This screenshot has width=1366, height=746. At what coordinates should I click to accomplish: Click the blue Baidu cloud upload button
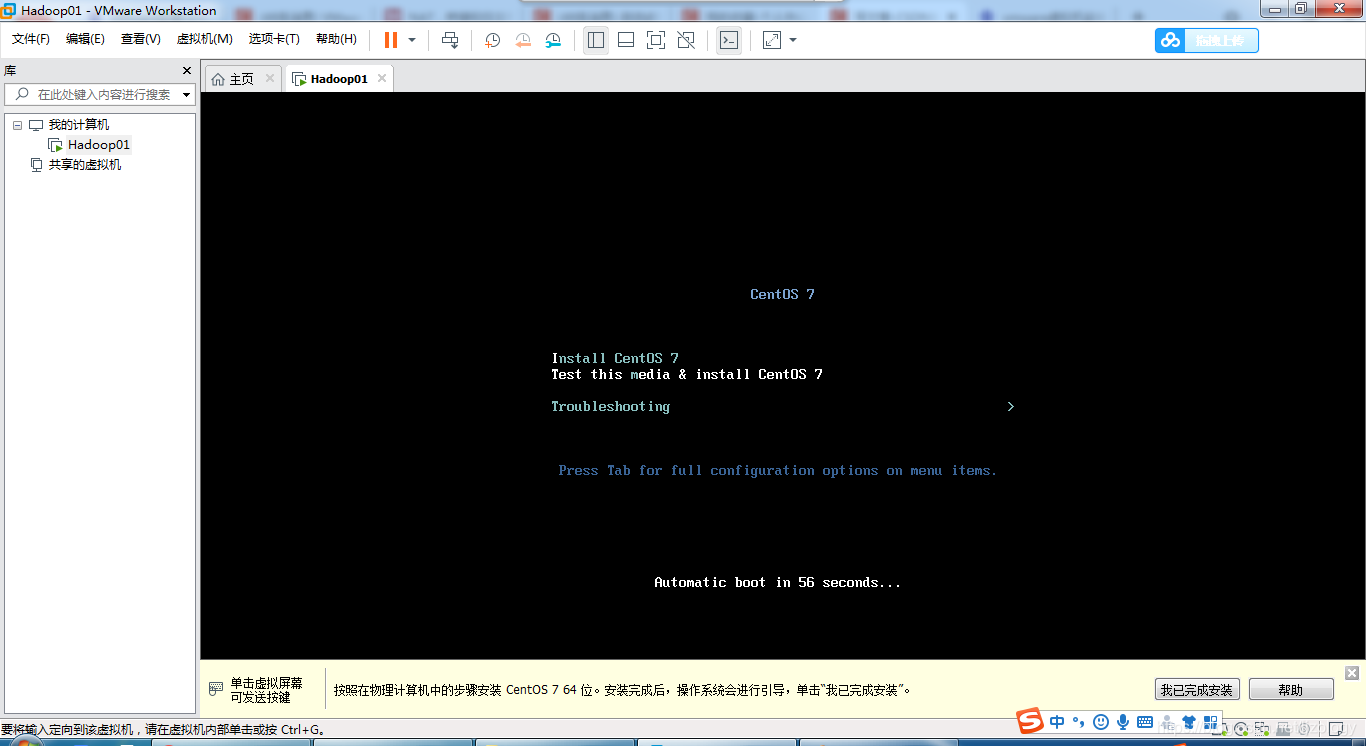click(x=1207, y=40)
